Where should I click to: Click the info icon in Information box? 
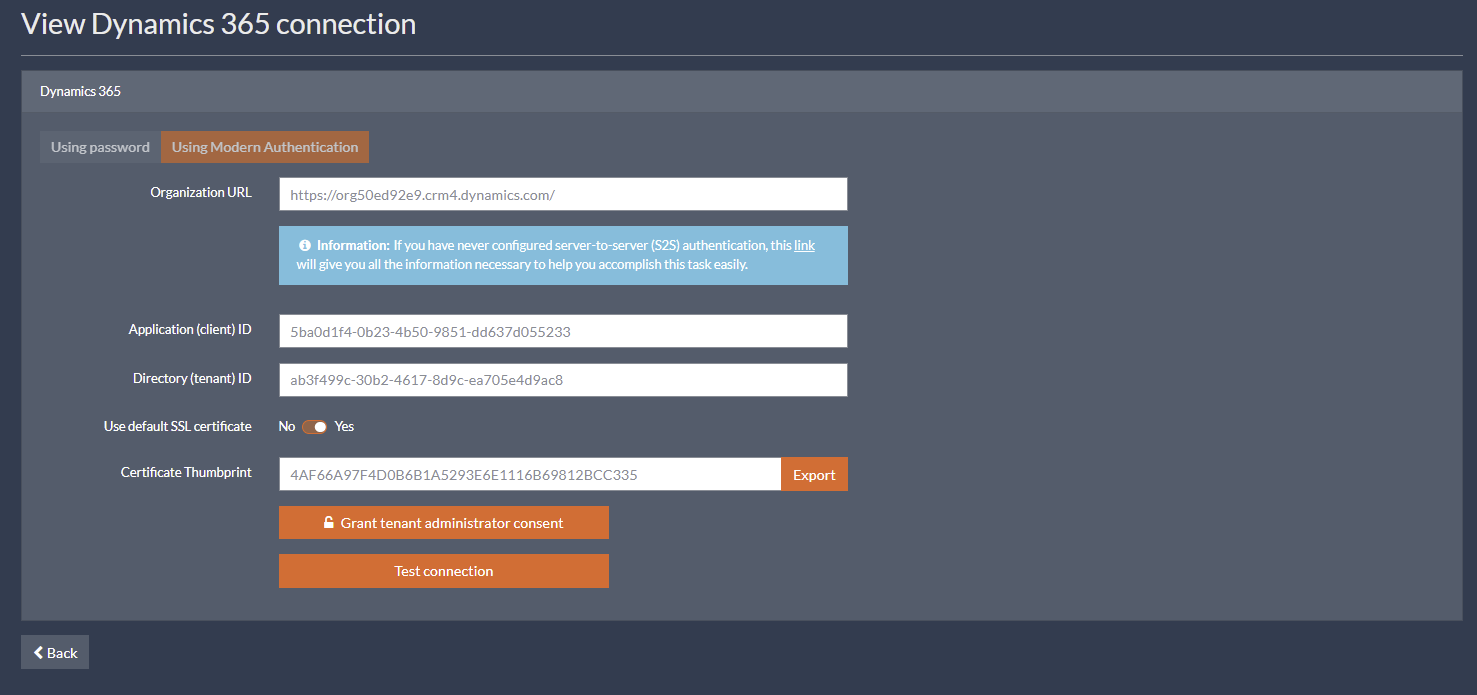[304, 245]
